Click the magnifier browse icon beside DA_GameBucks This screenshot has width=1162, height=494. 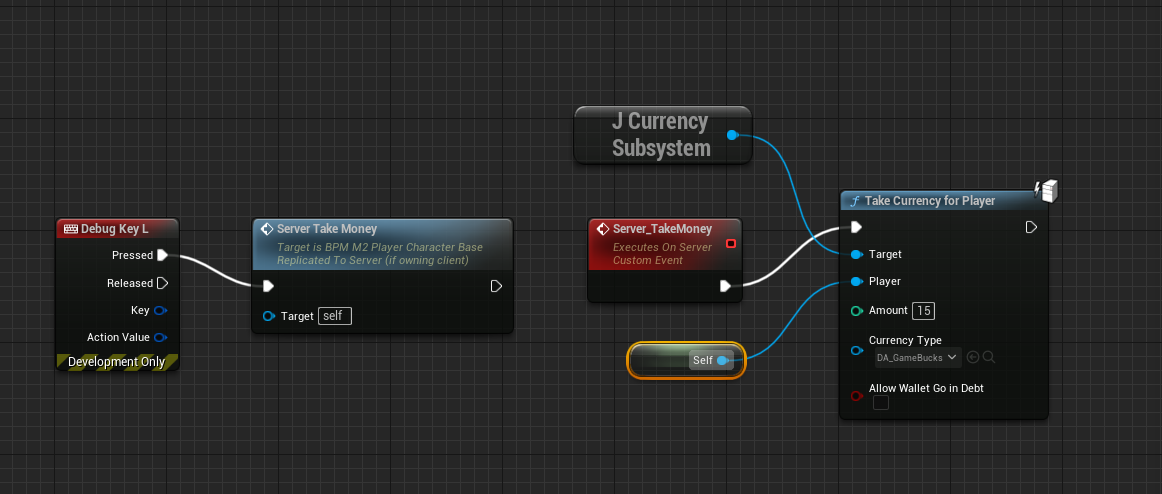[989, 357]
